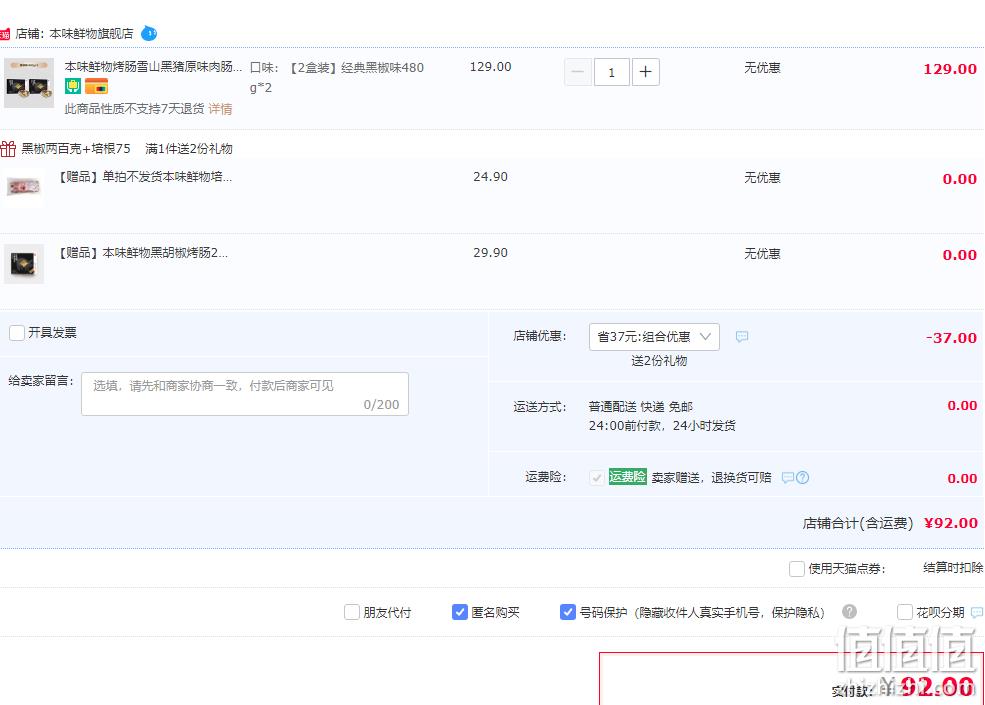Check the 朋友代付 option
Image resolution: width=985 pixels, height=705 pixels.
point(352,612)
